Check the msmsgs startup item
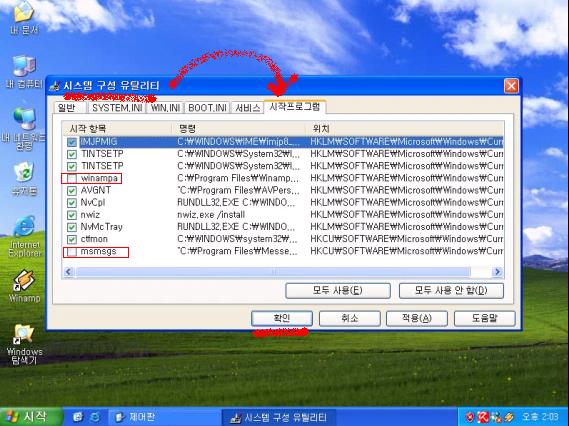 (72, 251)
